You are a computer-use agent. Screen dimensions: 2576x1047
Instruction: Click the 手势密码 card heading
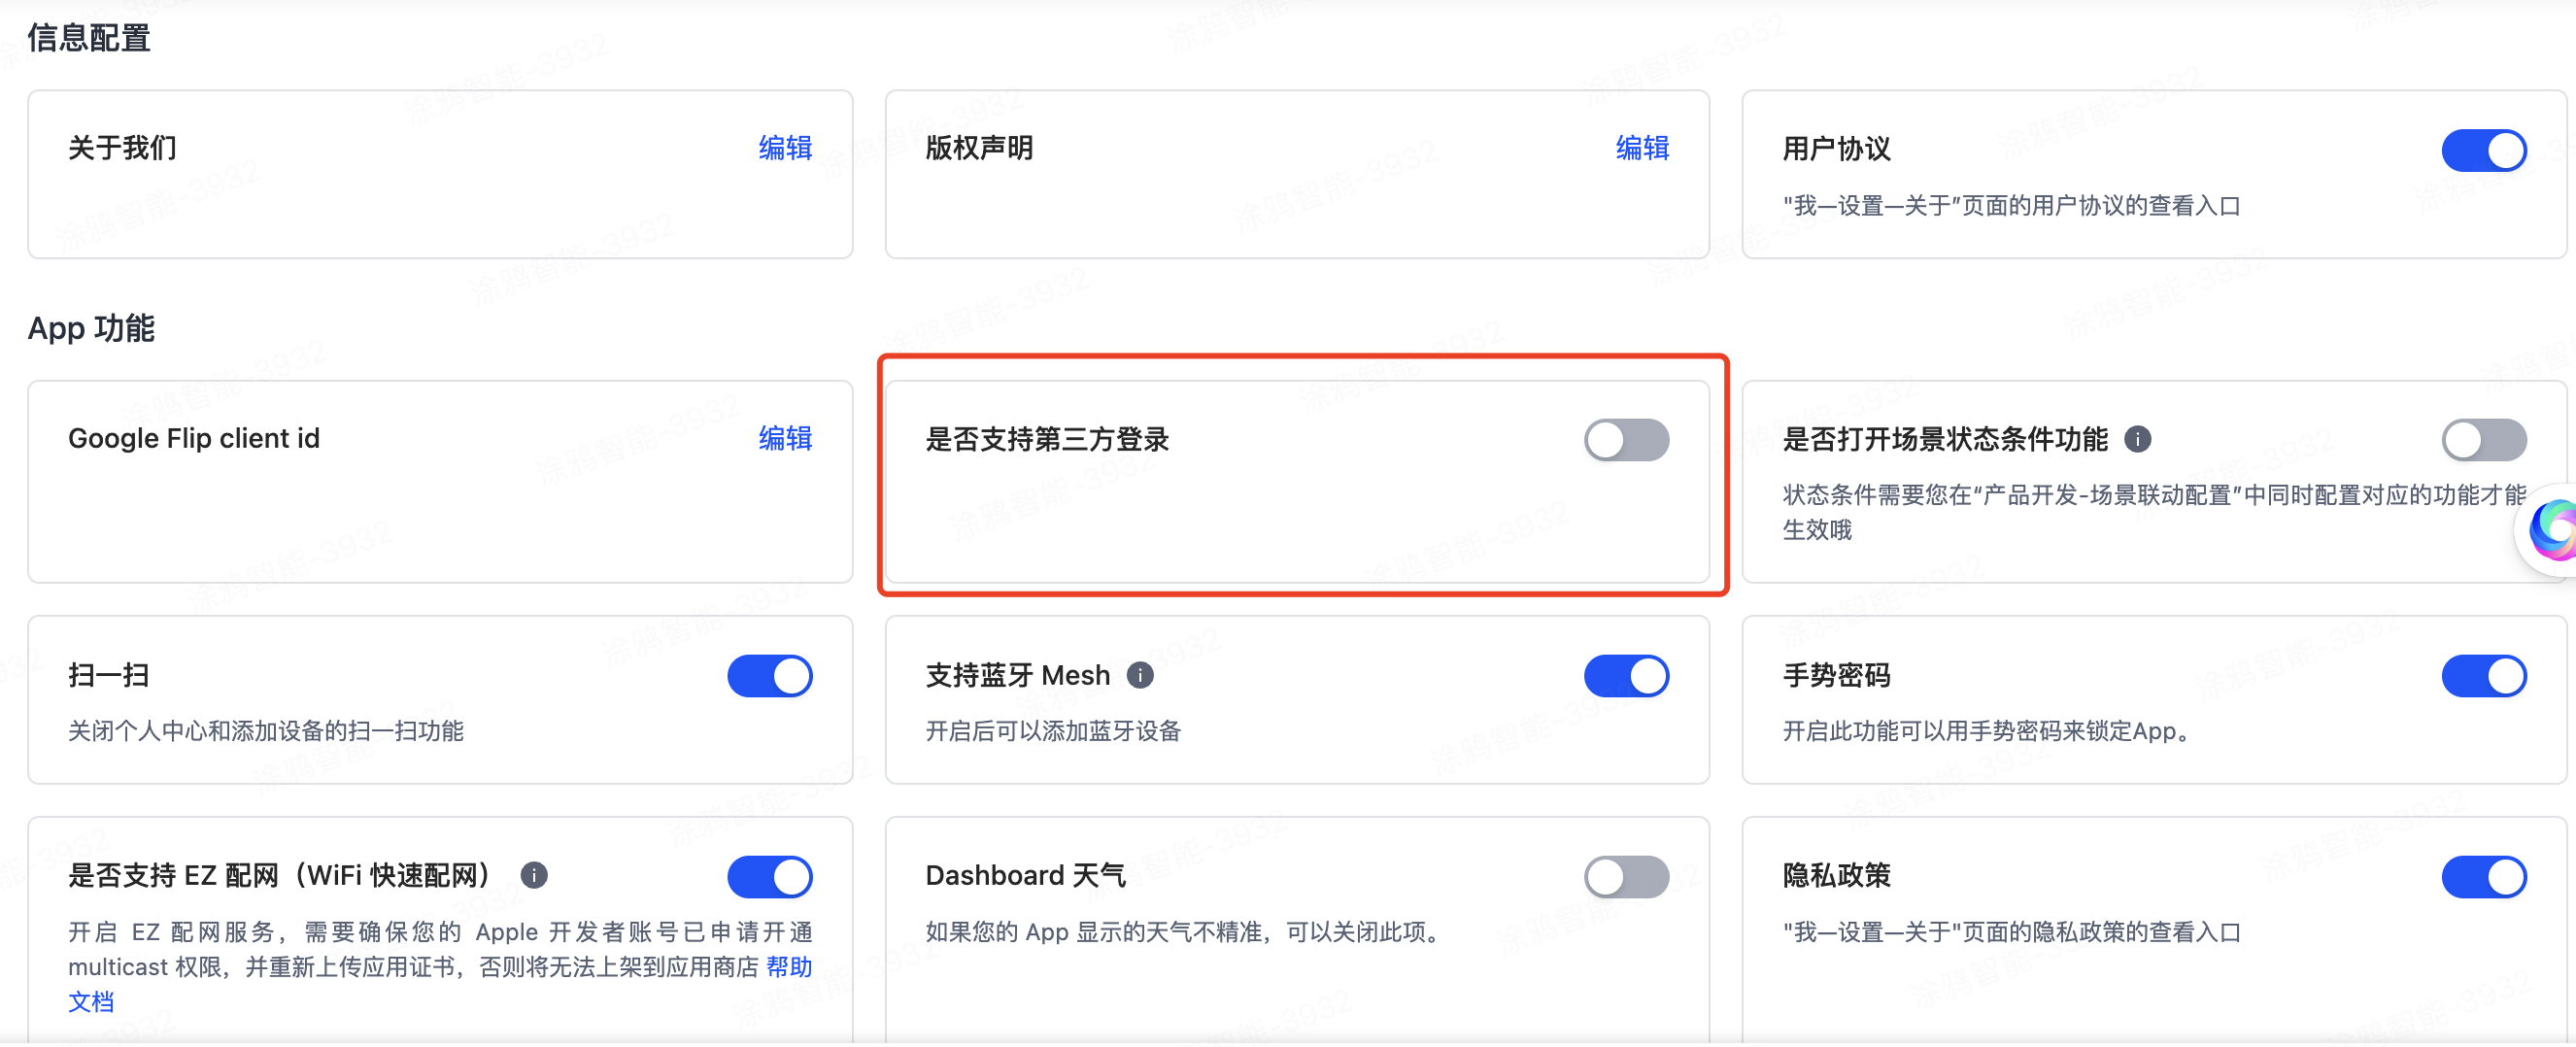(x=1836, y=676)
